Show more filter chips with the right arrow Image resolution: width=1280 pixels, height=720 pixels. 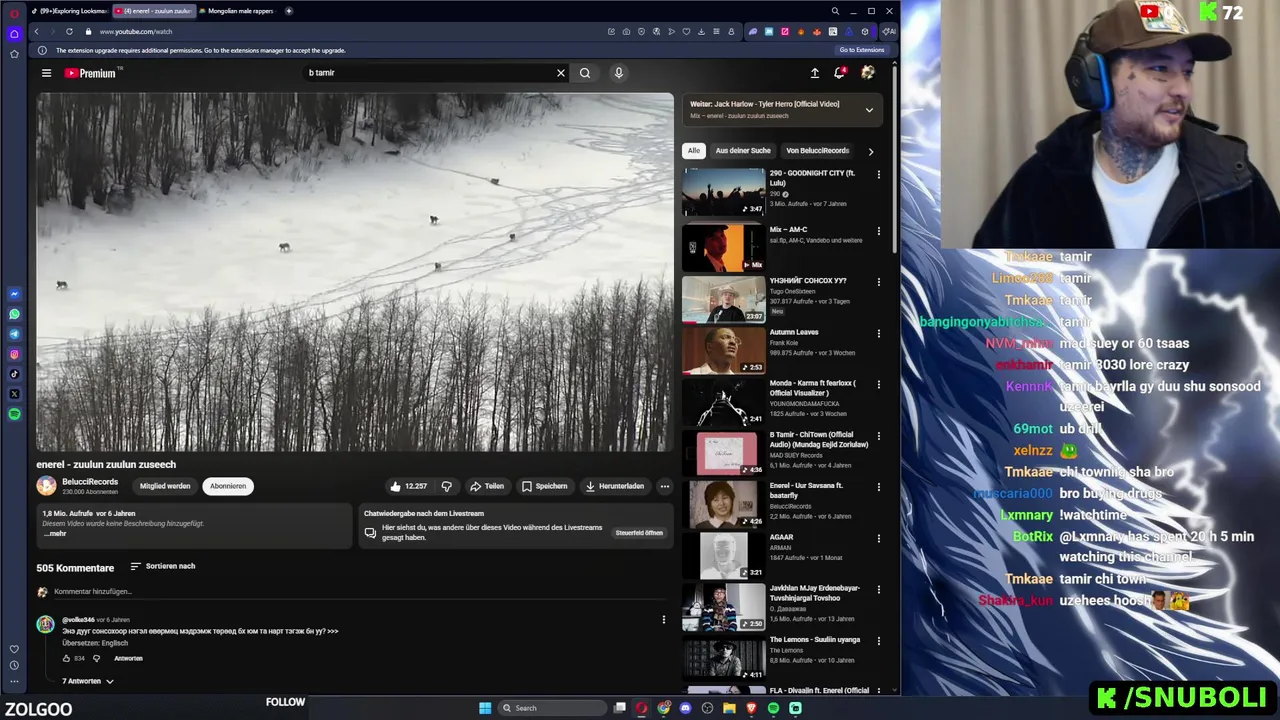pos(870,151)
